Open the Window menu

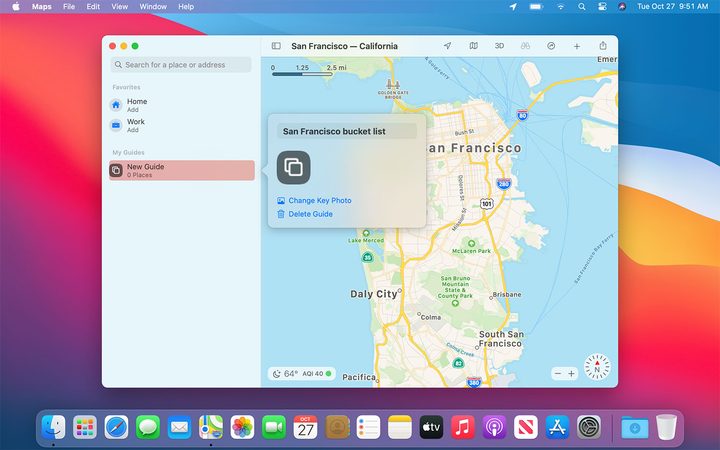153,6
